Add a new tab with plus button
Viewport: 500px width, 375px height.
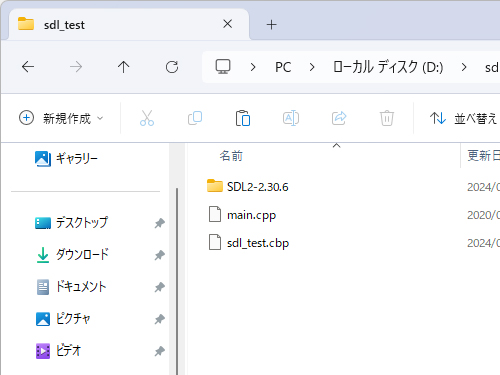coord(271,25)
